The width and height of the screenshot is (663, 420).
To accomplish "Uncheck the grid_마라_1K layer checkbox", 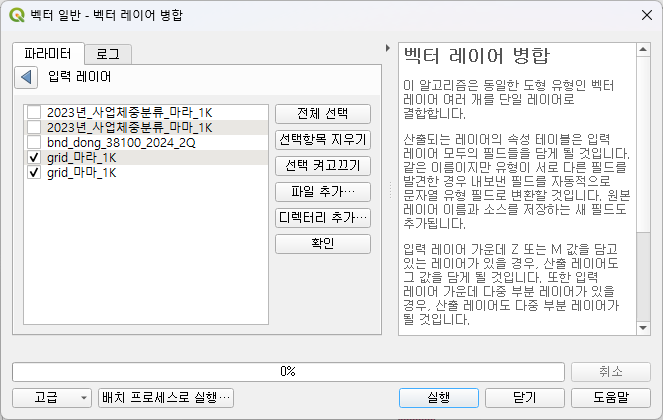I will (x=34, y=158).
